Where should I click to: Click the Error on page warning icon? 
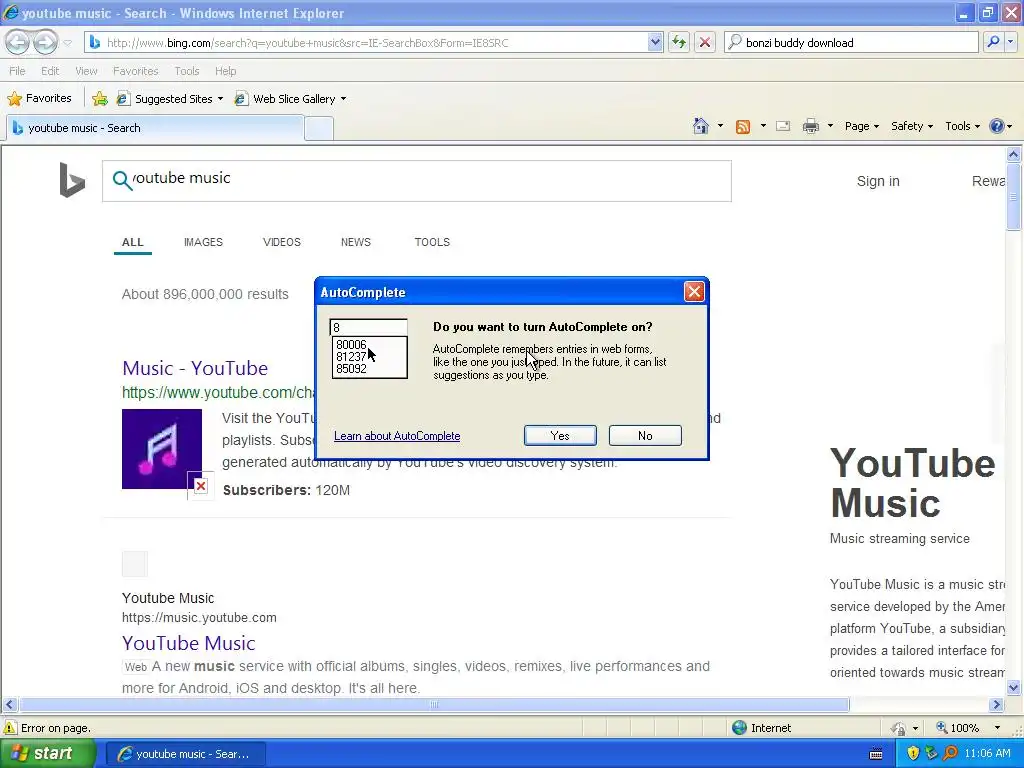(x=10, y=728)
